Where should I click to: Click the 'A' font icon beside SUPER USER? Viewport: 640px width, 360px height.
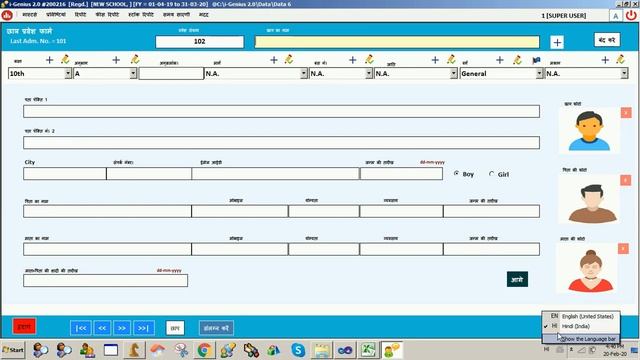[x=616, y=16]
